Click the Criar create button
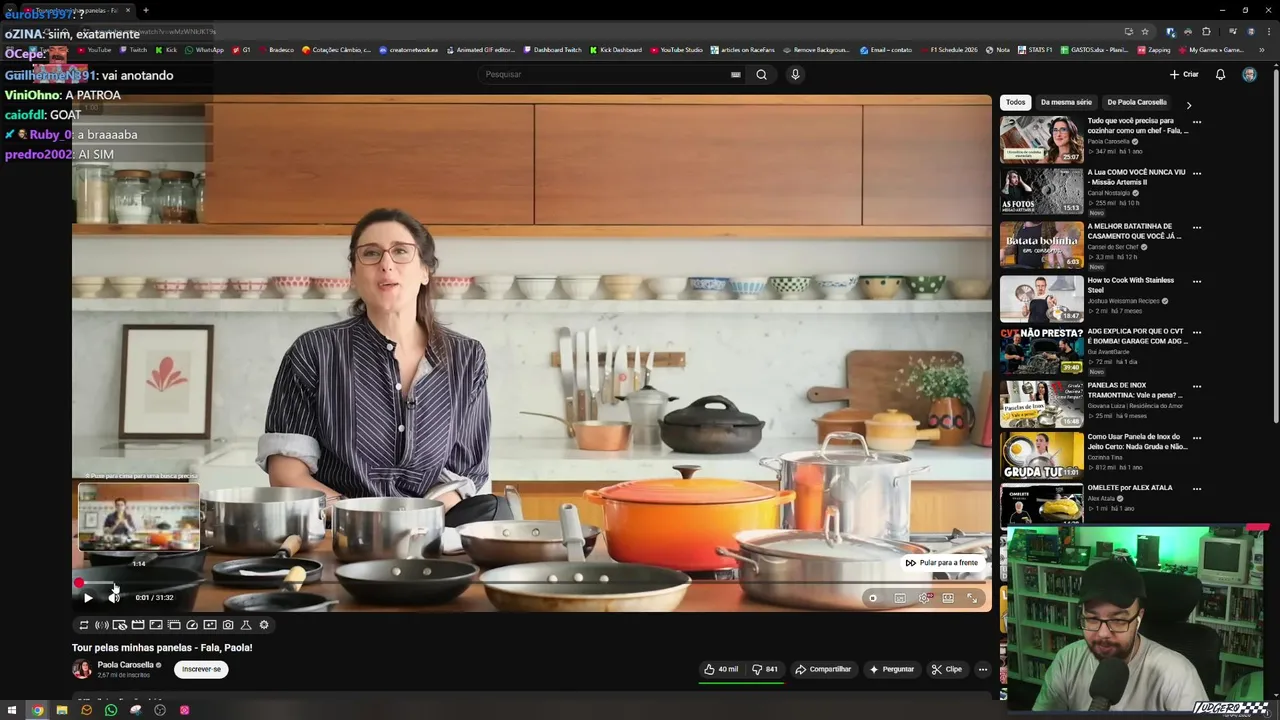The width and height of the screenshot is (1280, 720). 1184,74
